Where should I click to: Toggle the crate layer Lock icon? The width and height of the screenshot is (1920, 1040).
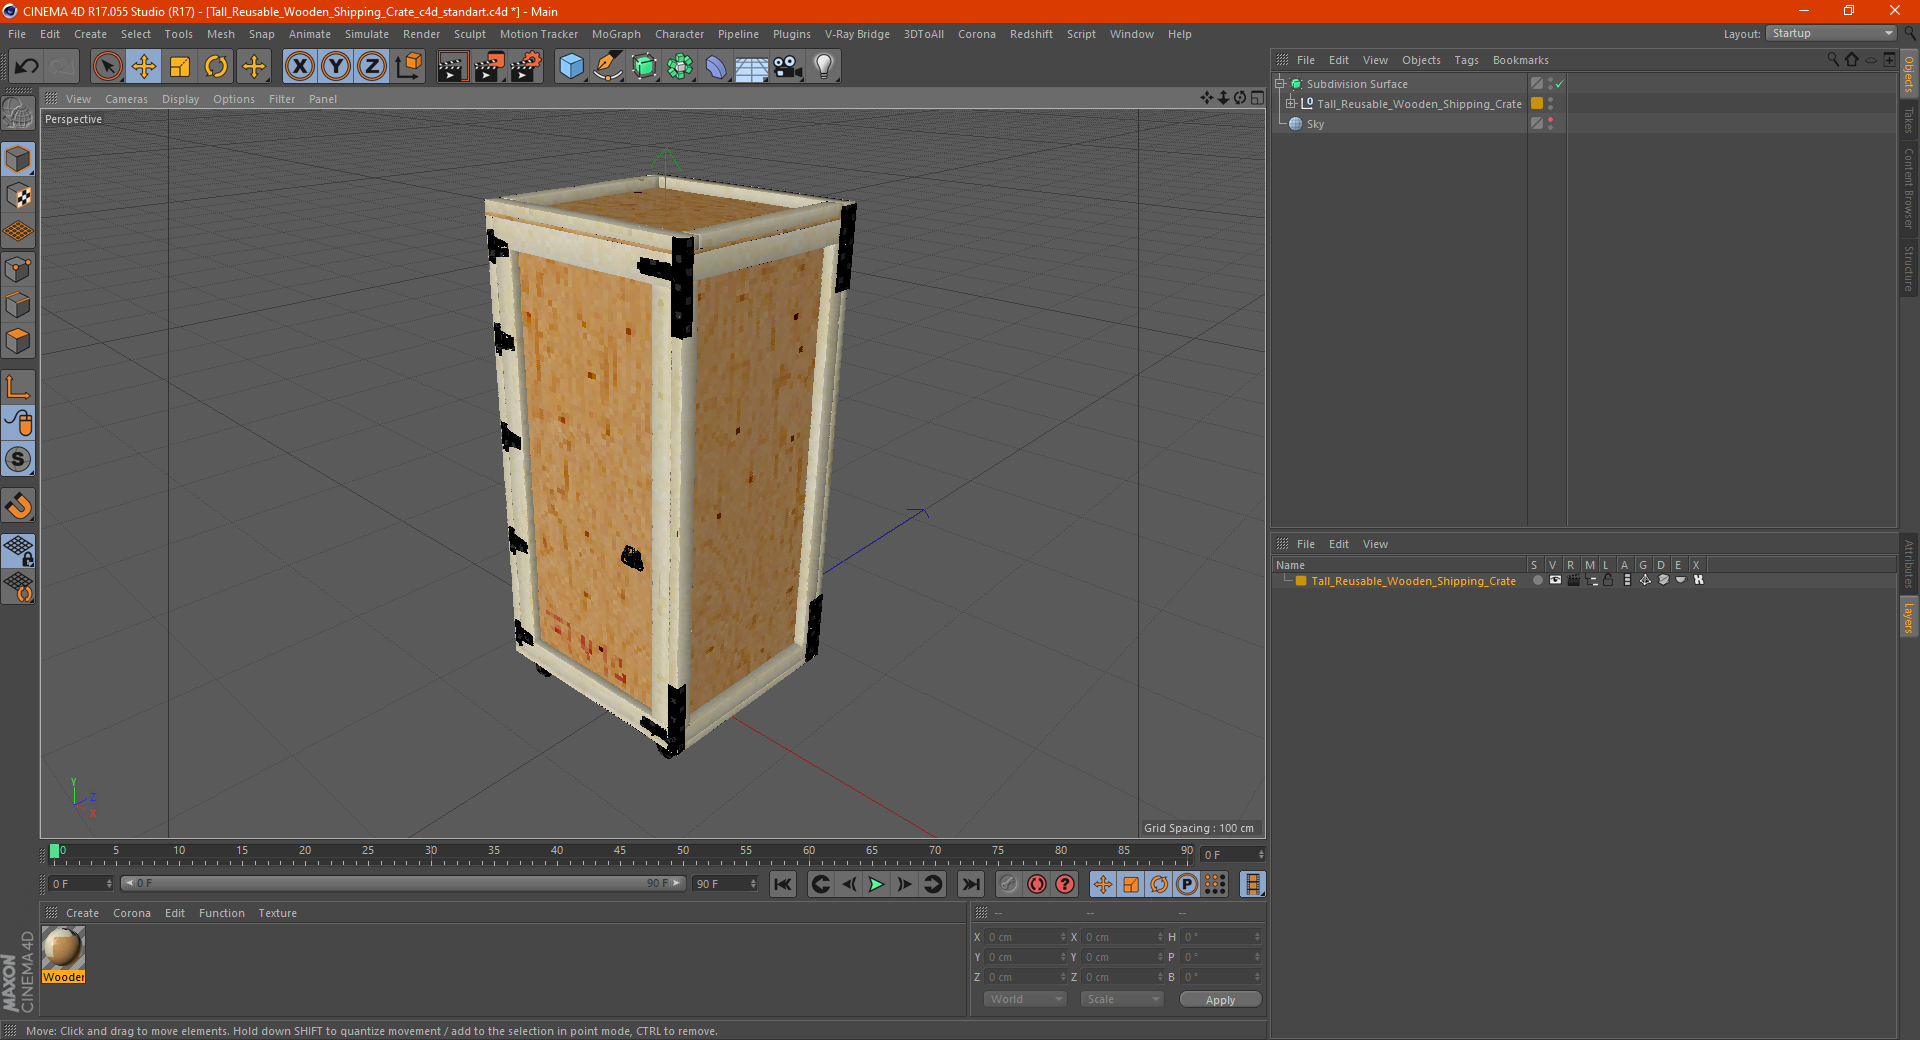[1608, 580]
